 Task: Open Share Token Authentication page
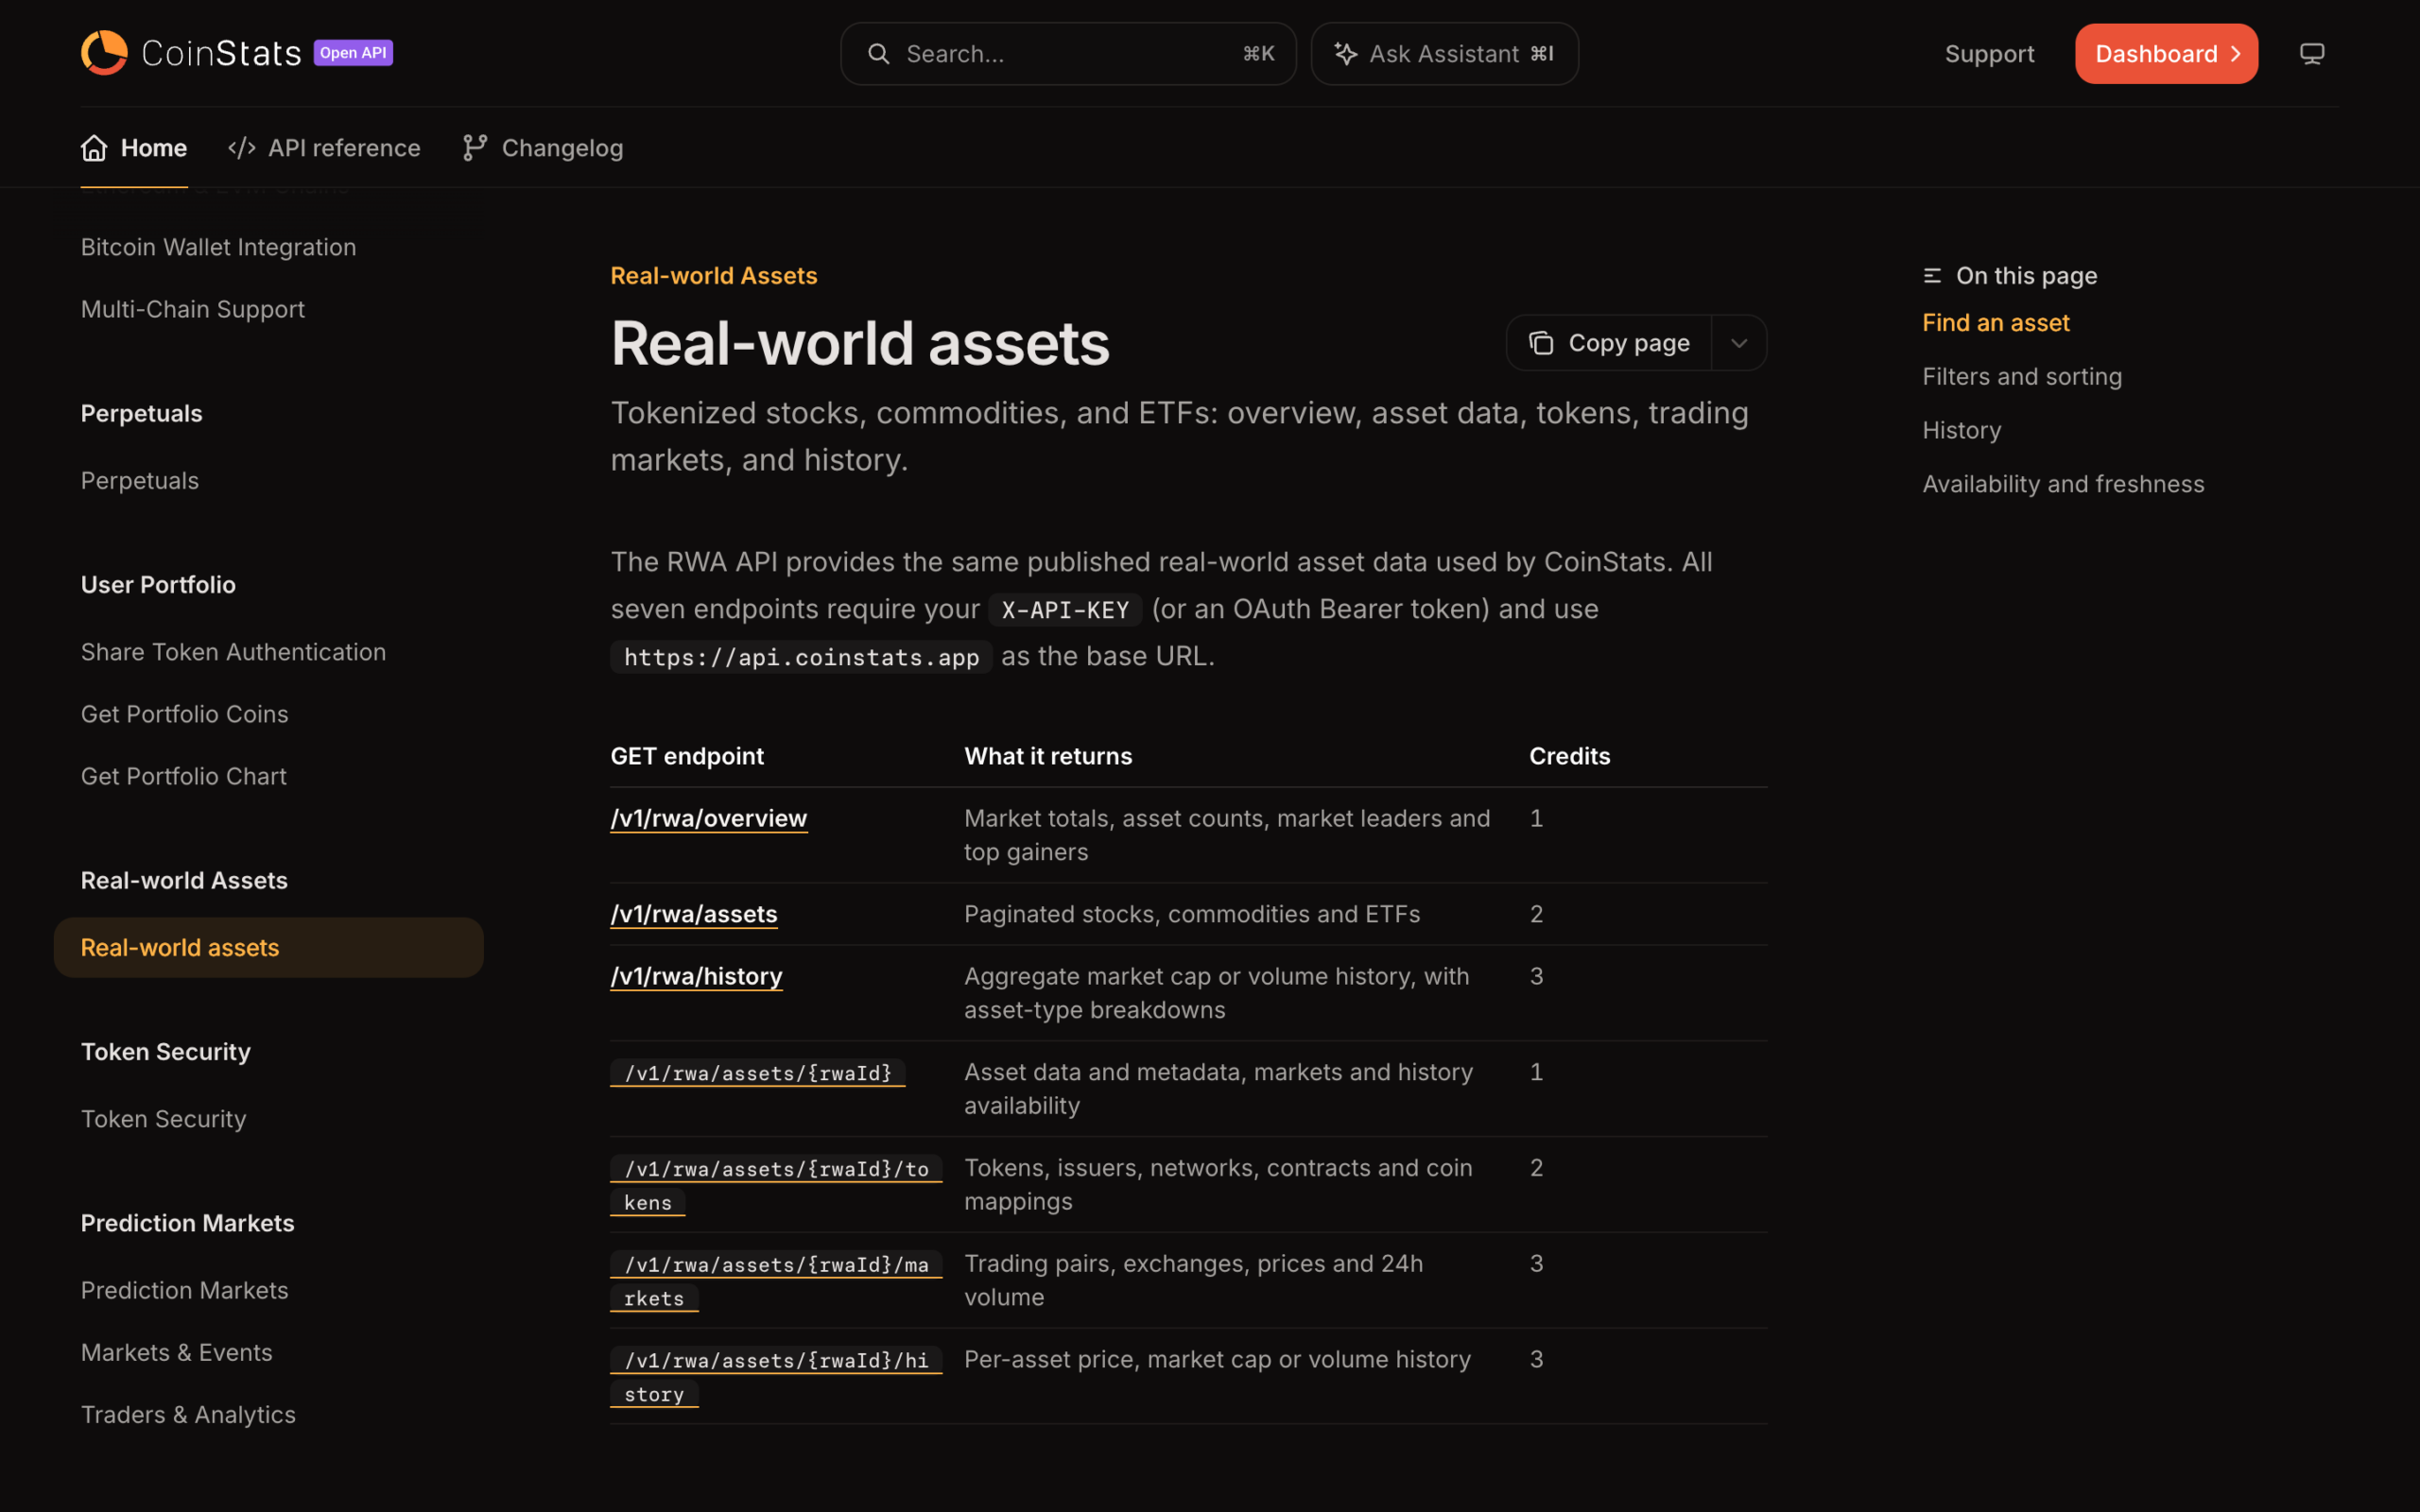coord(233,652)
